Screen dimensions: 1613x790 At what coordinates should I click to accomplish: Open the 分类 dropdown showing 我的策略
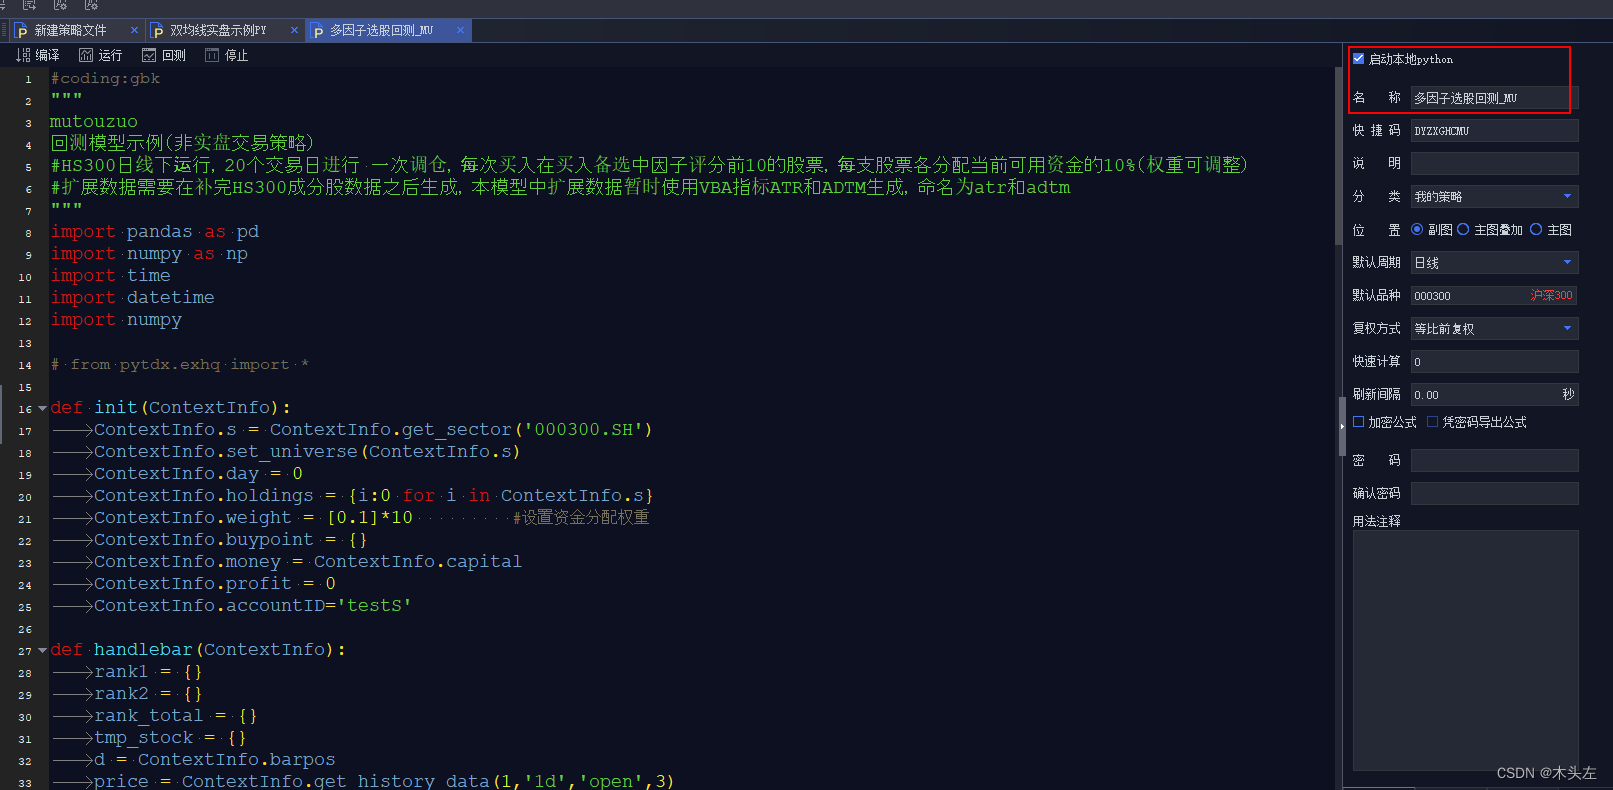(x=1494, y=196)
